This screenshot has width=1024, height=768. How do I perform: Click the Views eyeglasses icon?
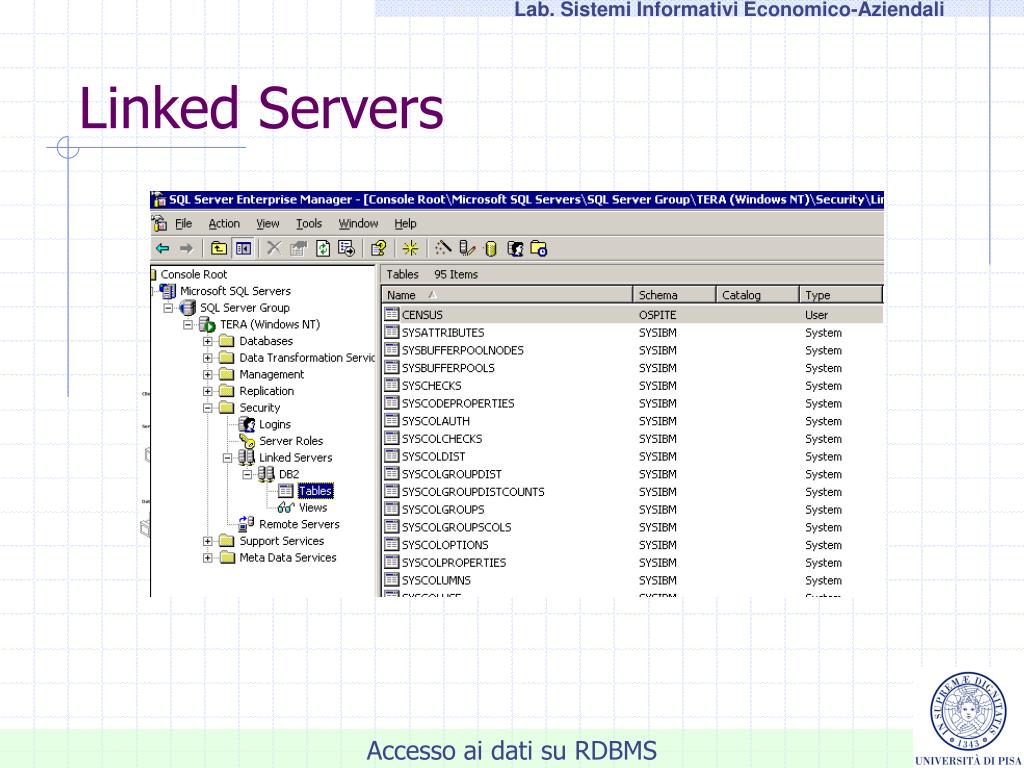coord(286,507)
